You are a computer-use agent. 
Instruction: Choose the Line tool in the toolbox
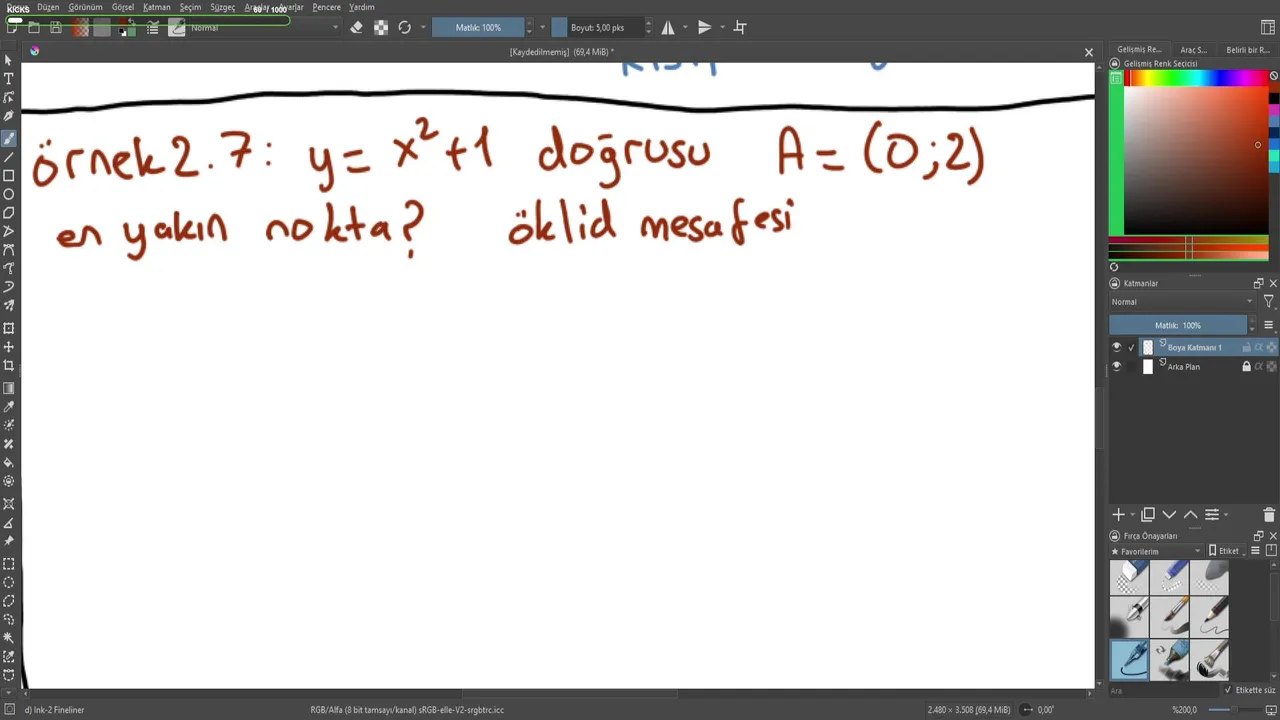pos(9,156)
